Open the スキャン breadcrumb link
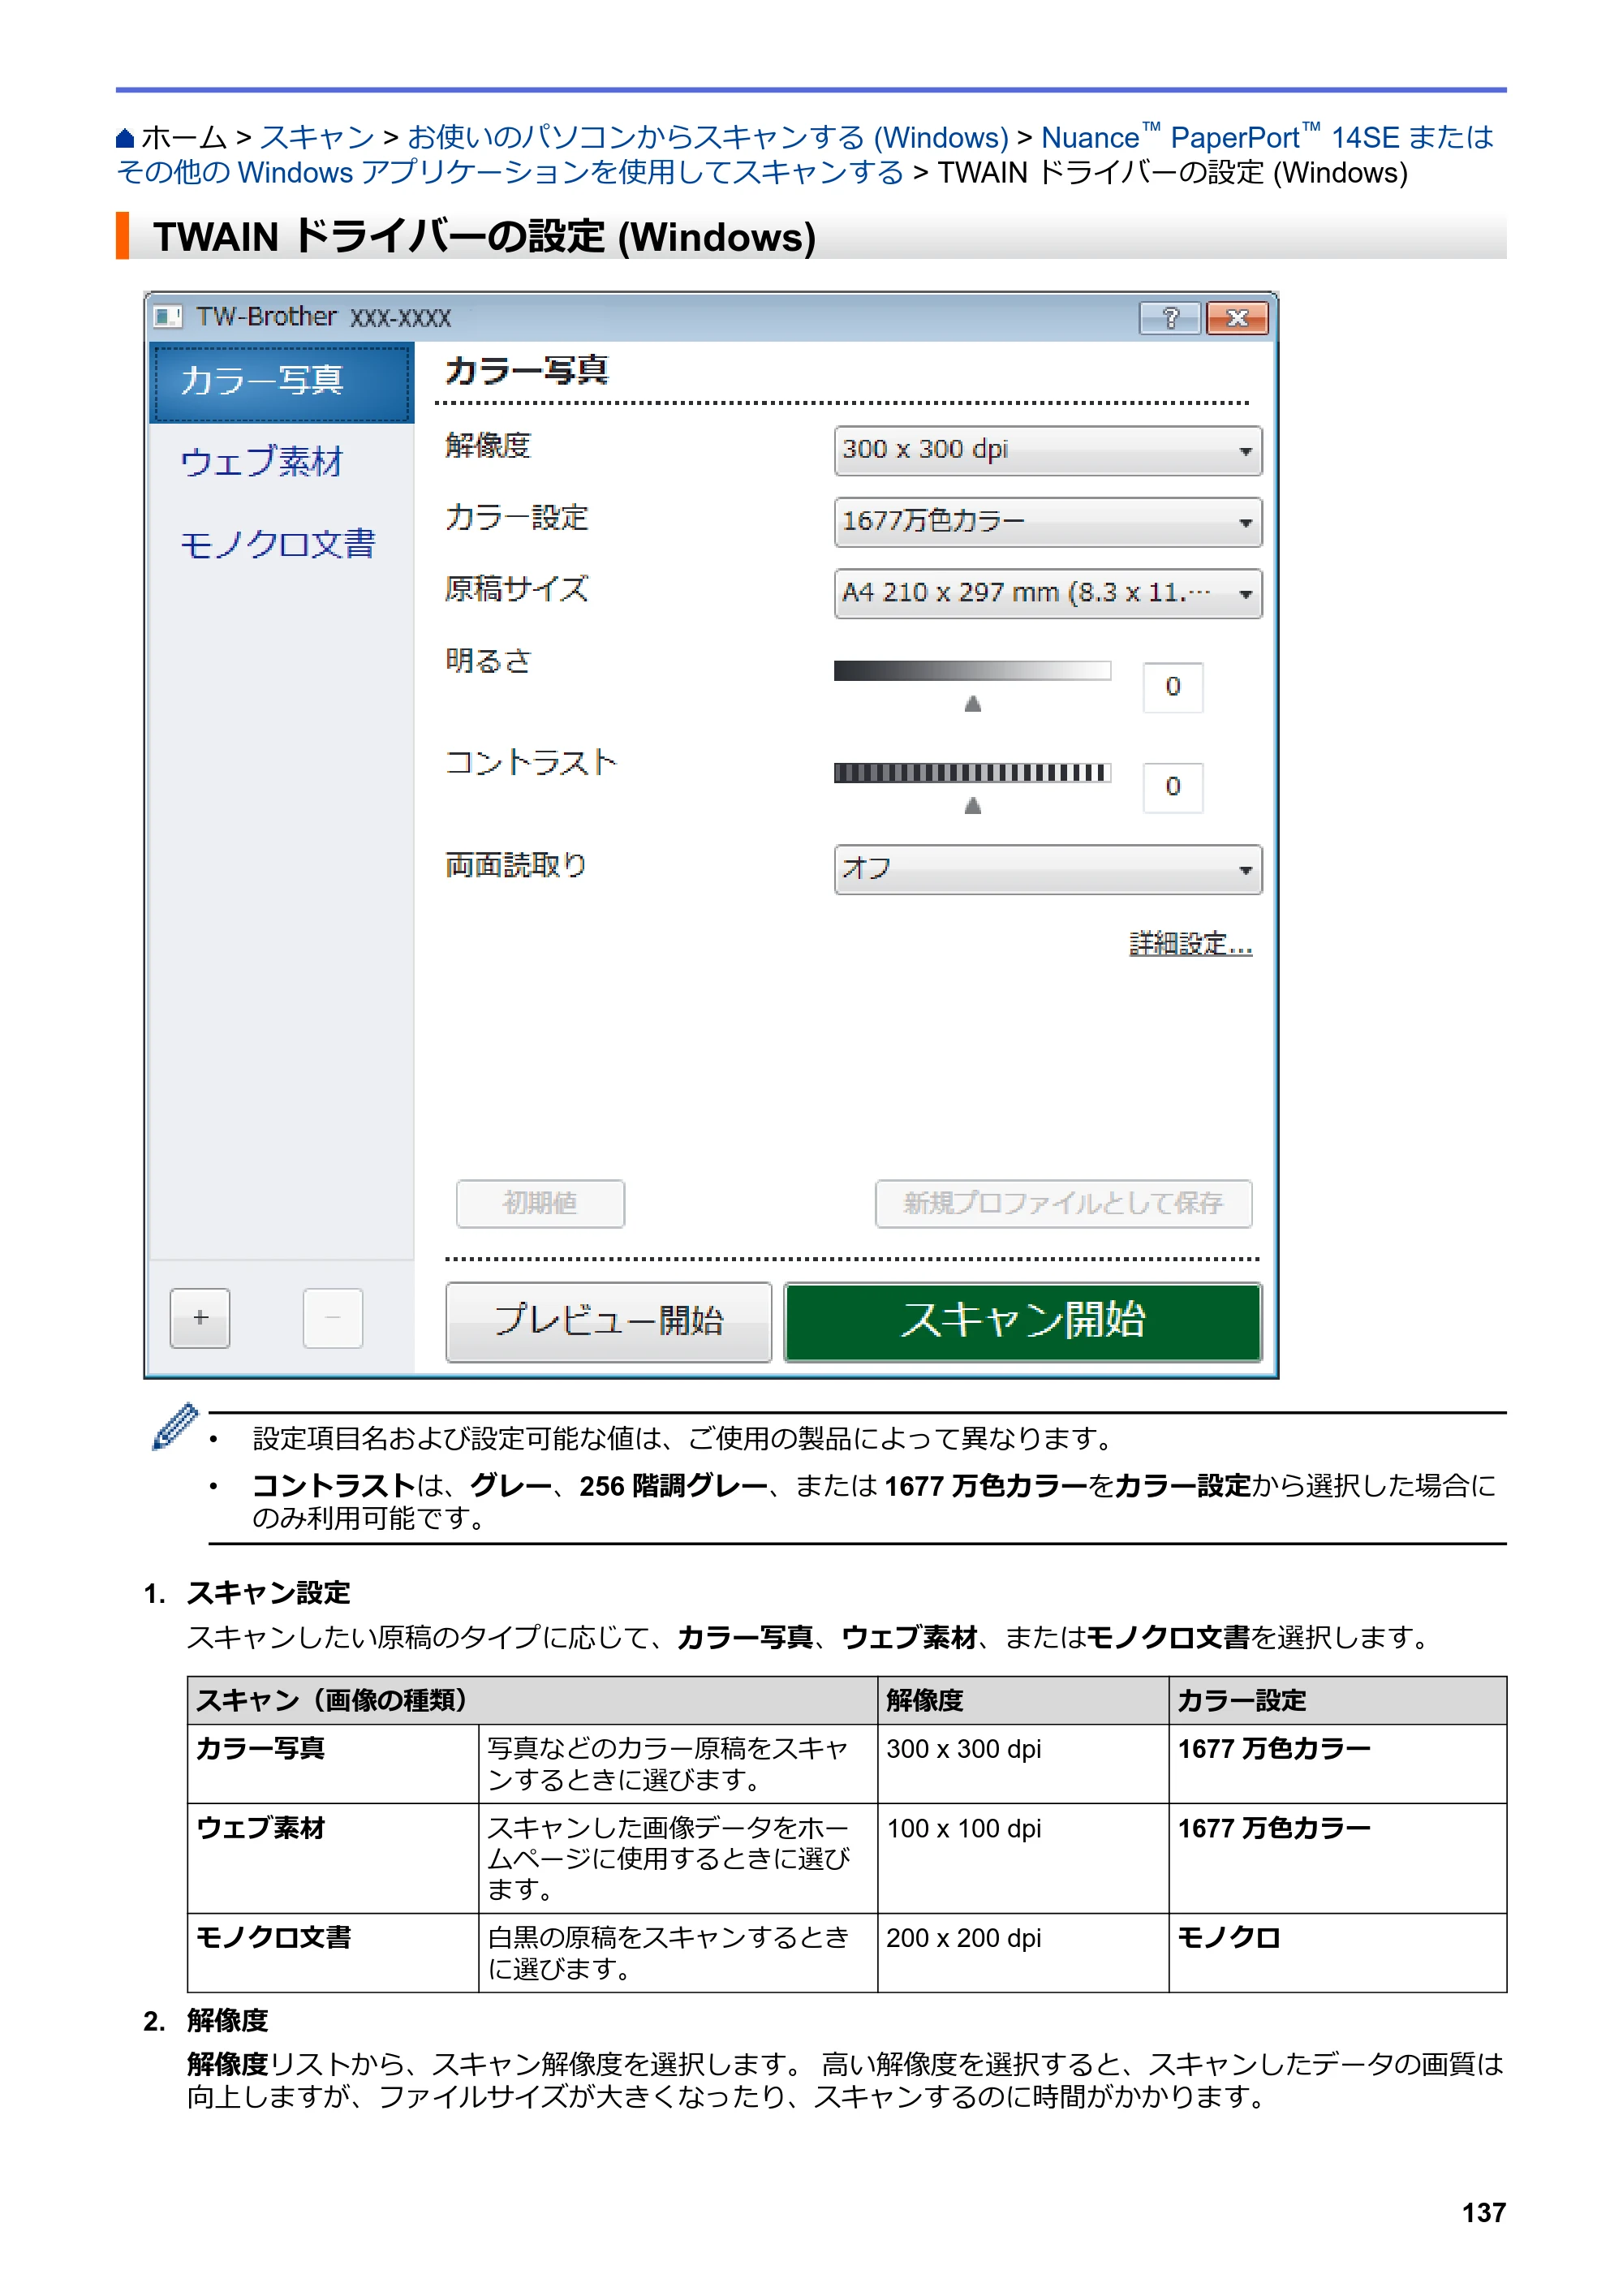 (317, 137)
